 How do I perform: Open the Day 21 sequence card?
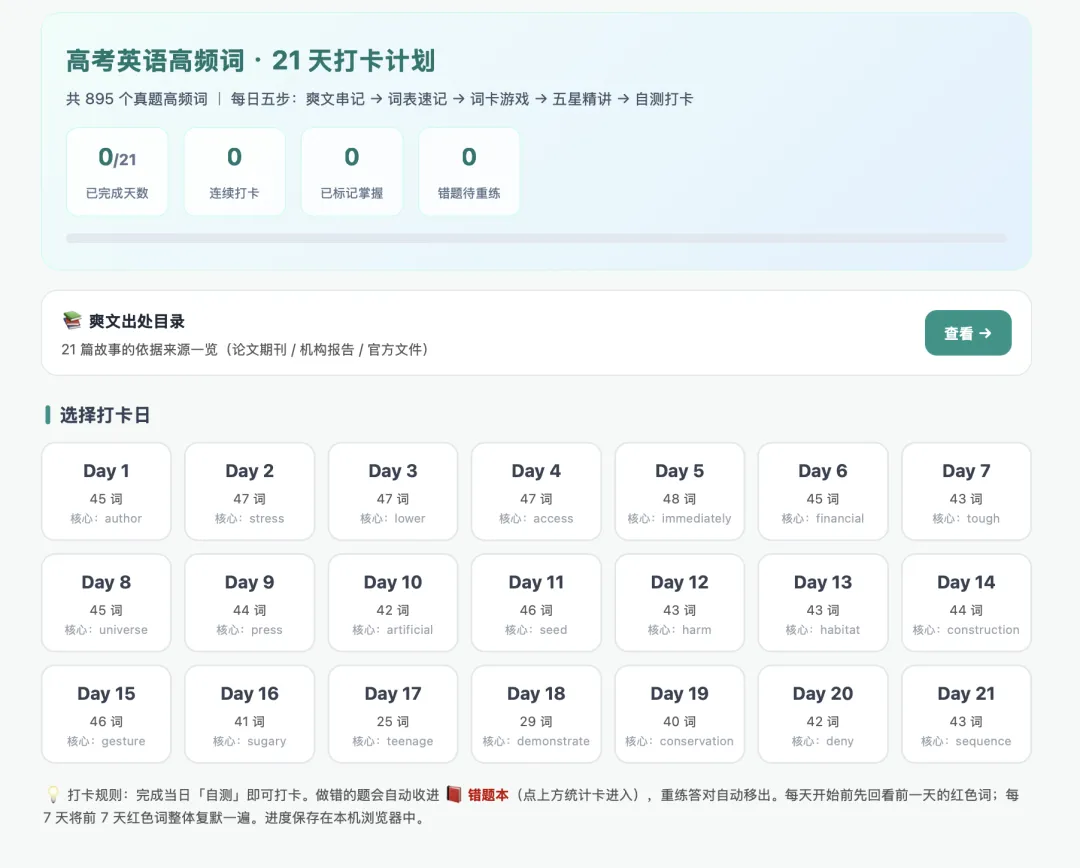[966, 714]
